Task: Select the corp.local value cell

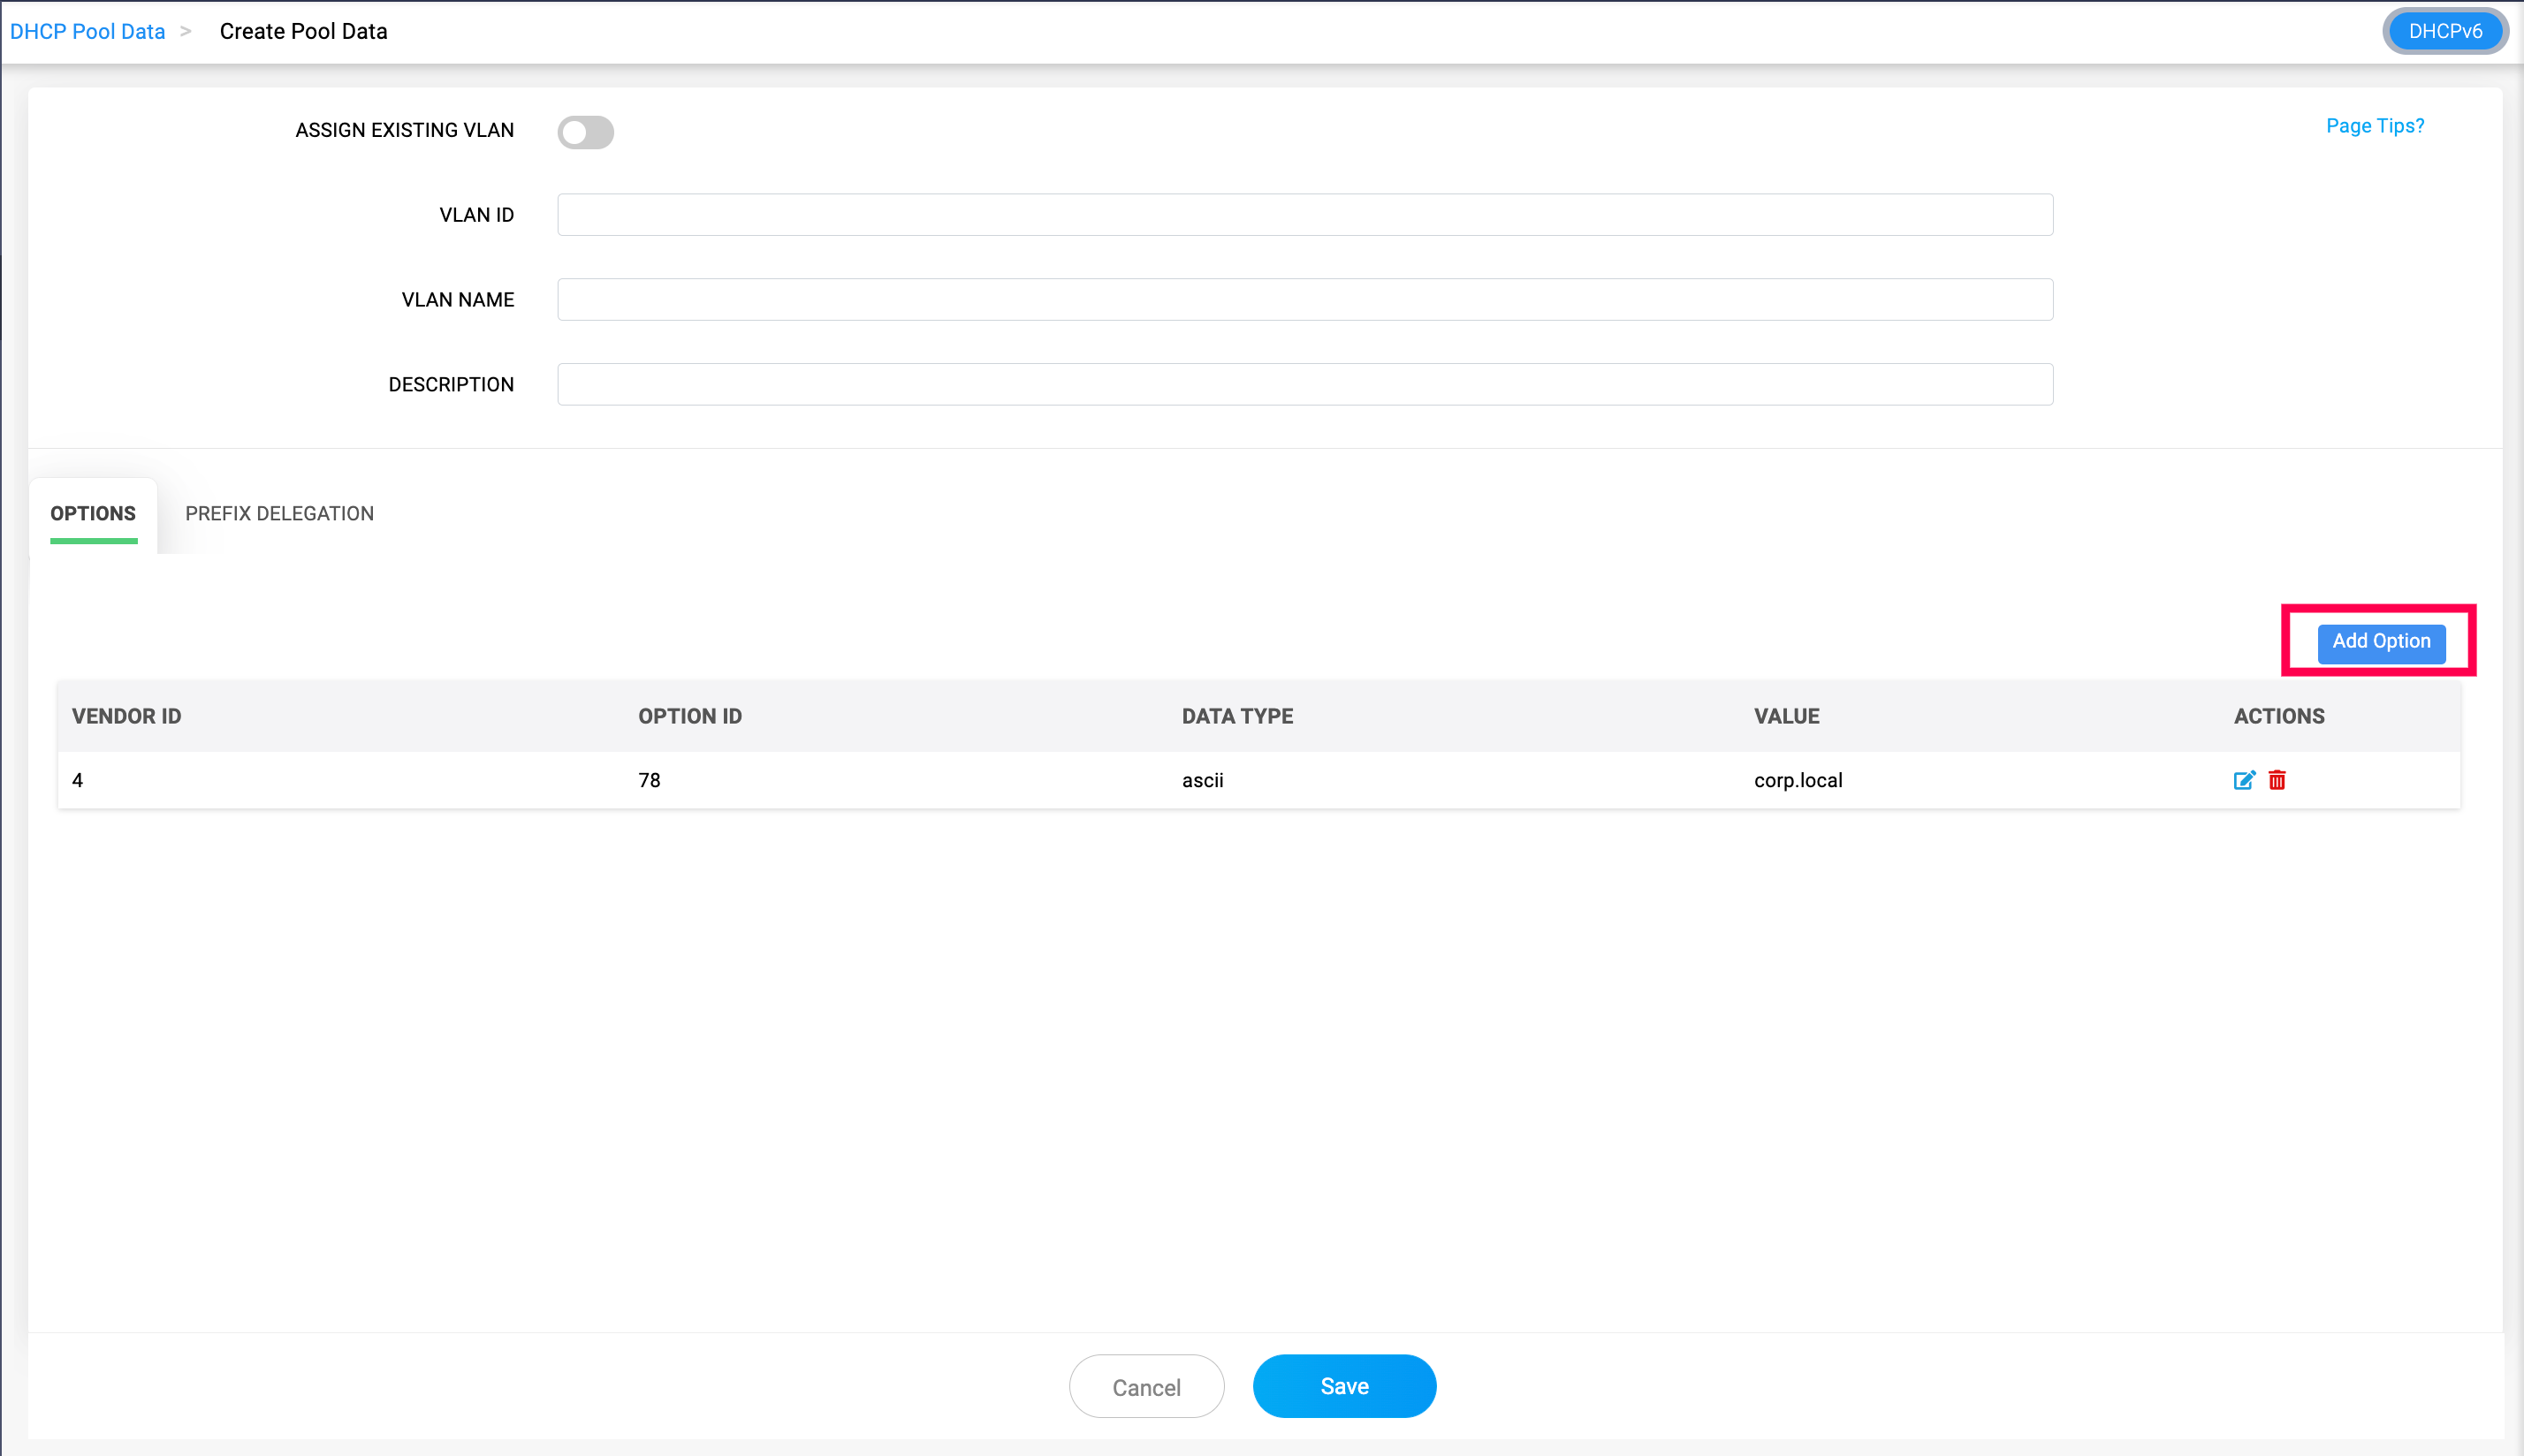Action: [x=1797, y=780]
